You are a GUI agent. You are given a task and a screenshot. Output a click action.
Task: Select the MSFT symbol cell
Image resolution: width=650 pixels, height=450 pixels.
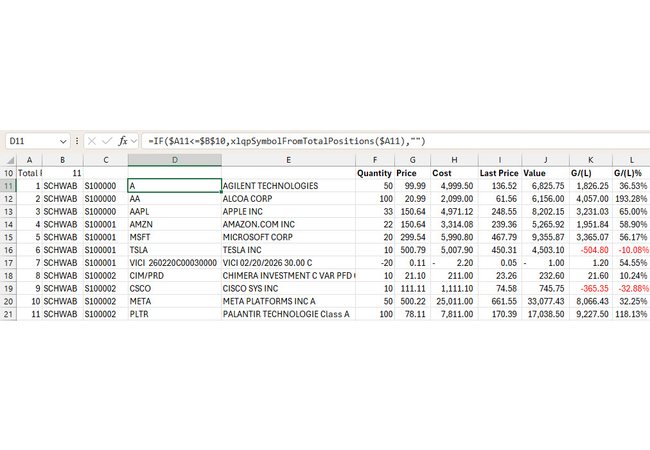[175, 237]
